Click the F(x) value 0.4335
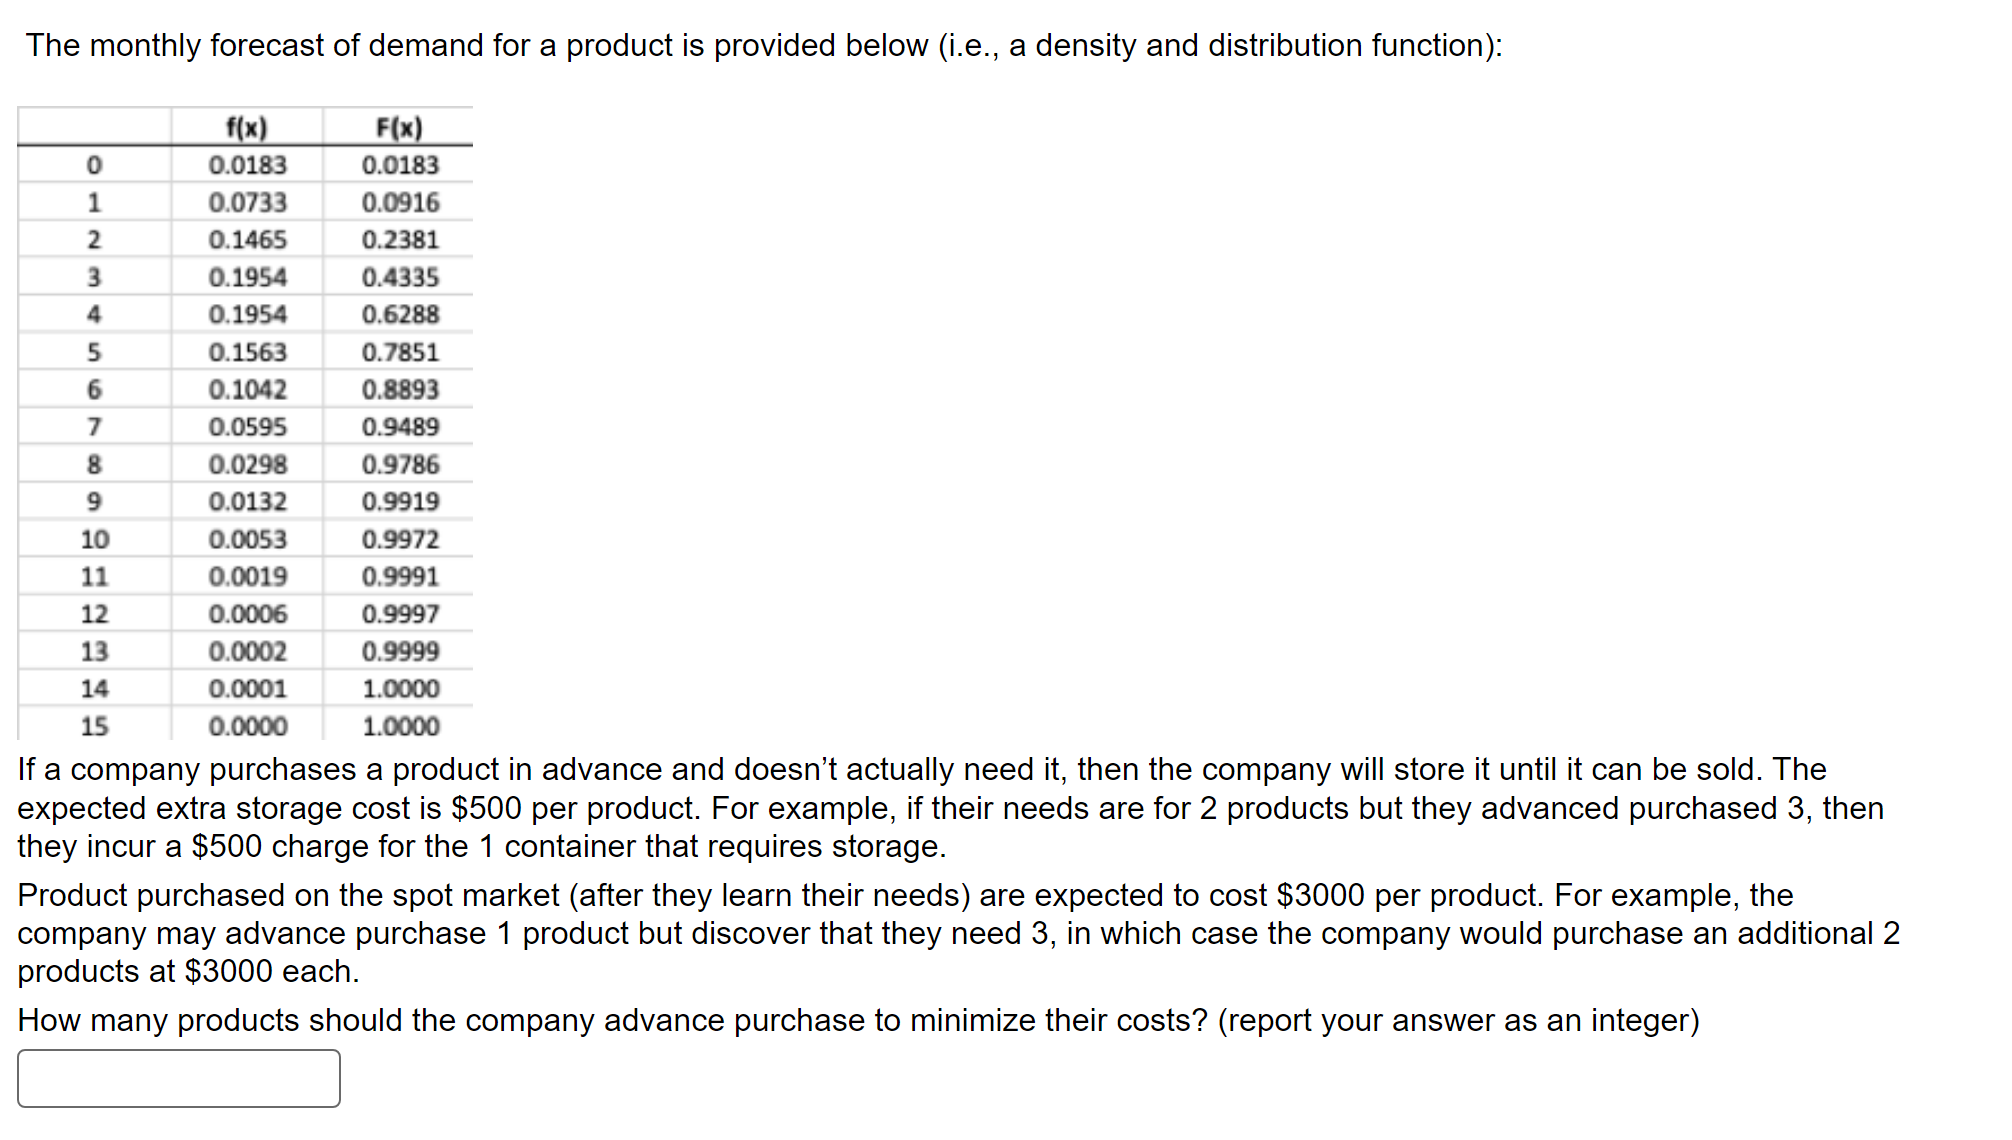Viewport: 2012px width, 1140px height. point(400,278)
